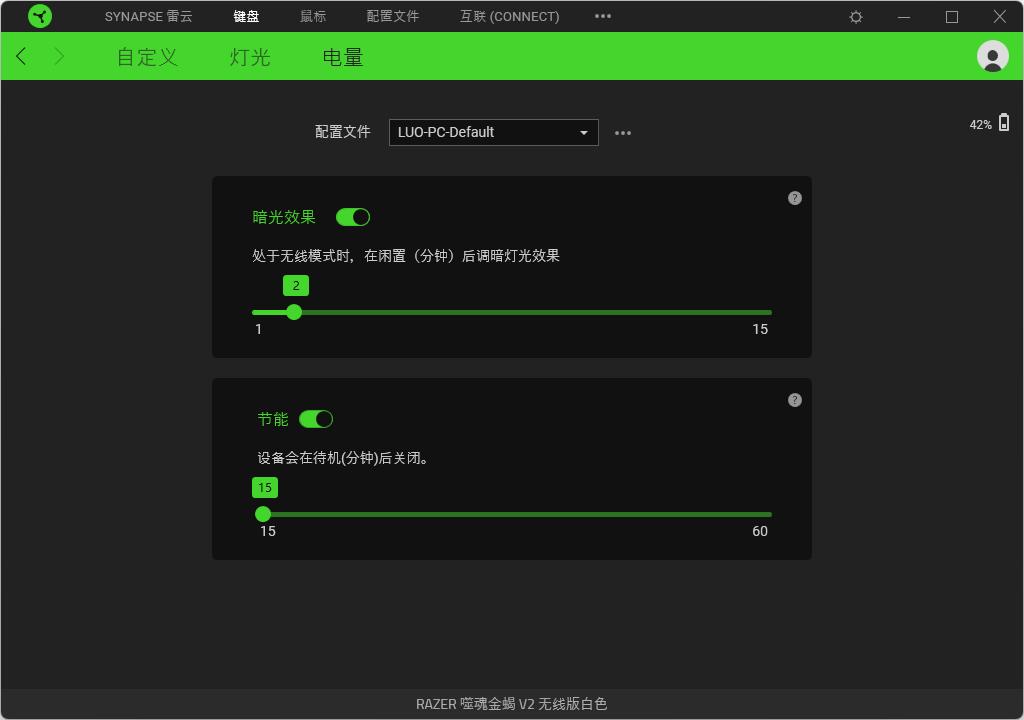Viewport: 1024px width, 720px height.
Task: Click the dropdown arrow next to 配置文件
Action: (583, 132)
